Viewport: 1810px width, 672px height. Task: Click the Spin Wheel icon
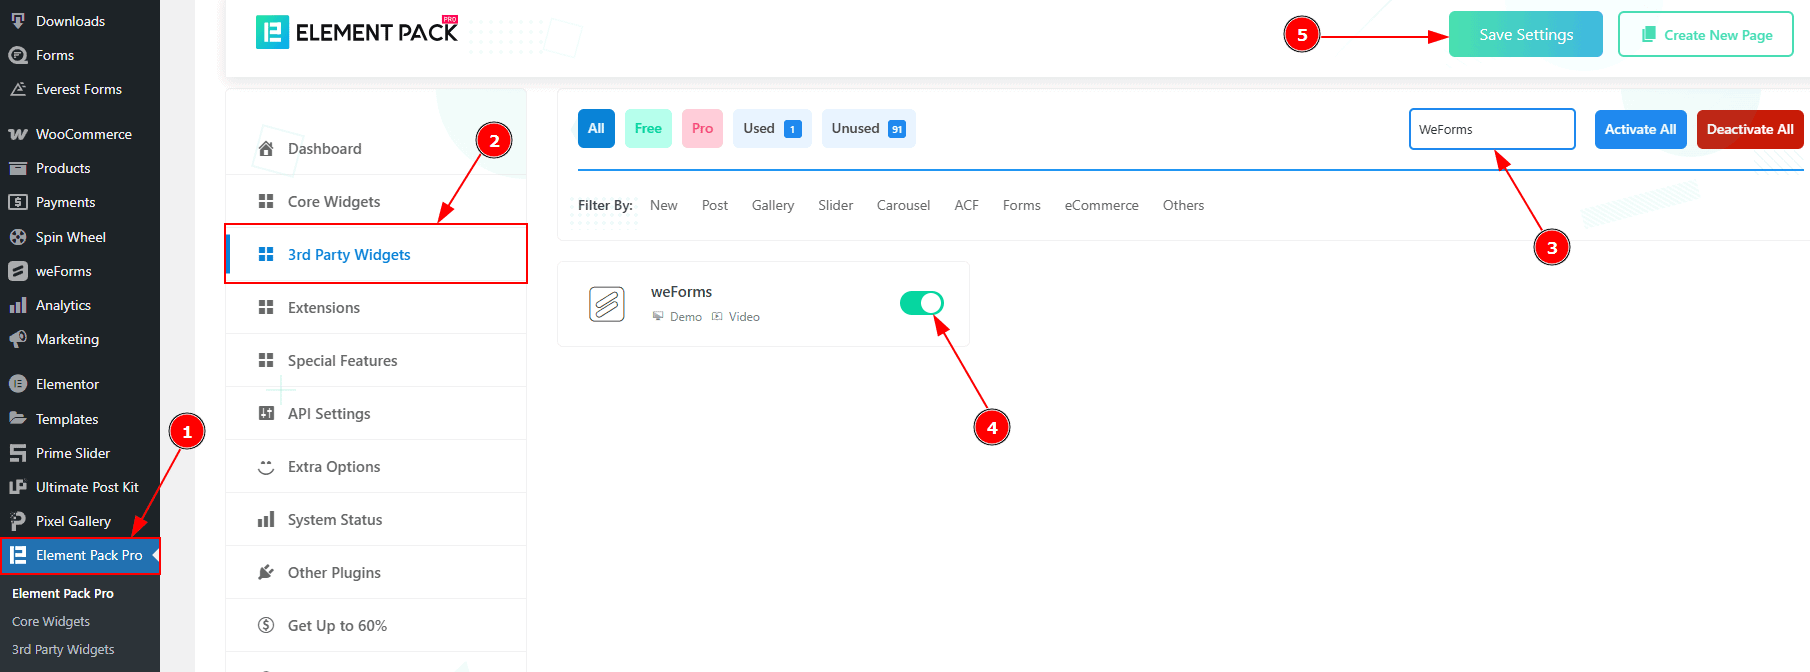[18, 237]
